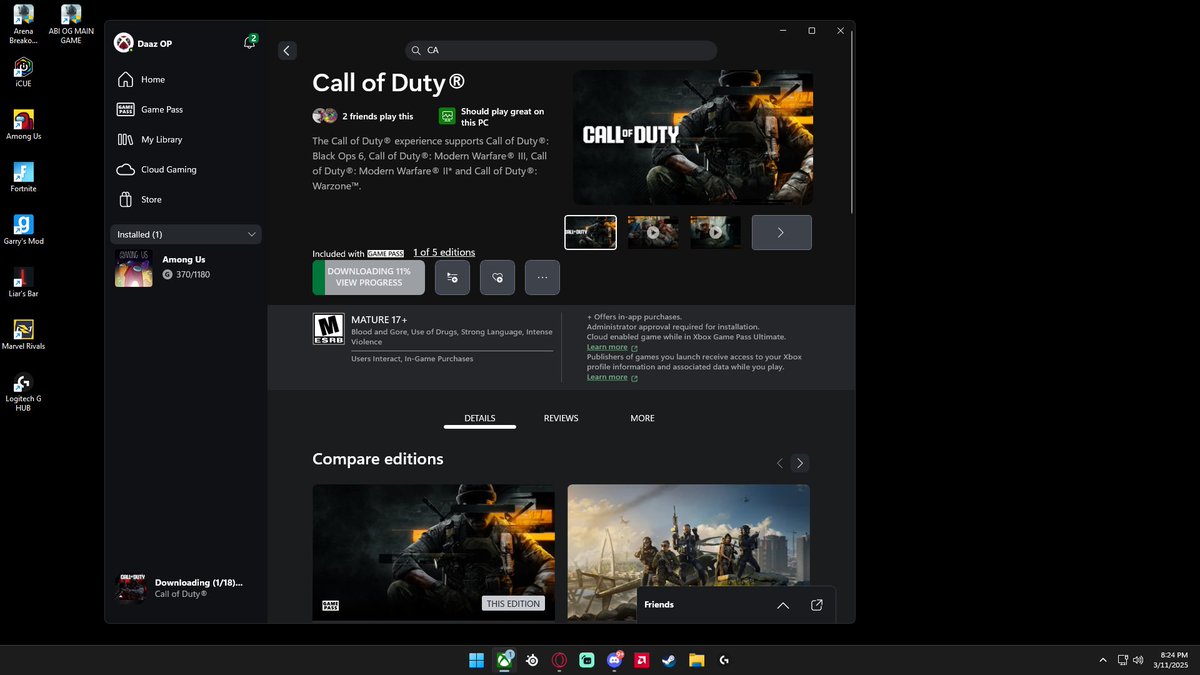Screen dimensions: 1200x675
Task: Click the large Call of Duty hero image
Action: 692,137
